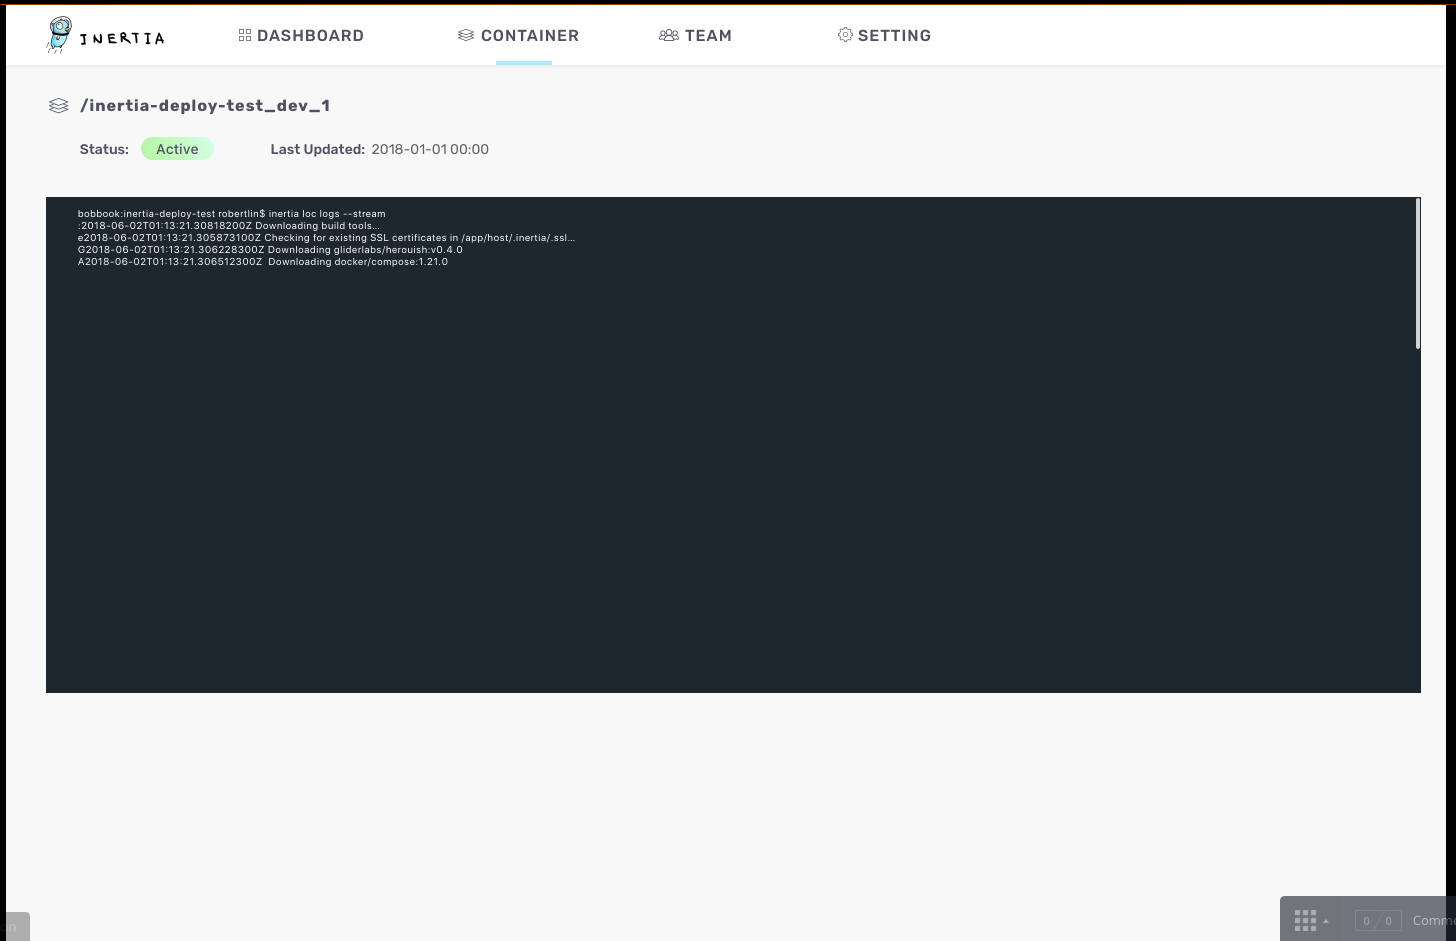
Task: Click the Last Updated timestamp 2018-01-01 00:00
Action: coord(430,149)
